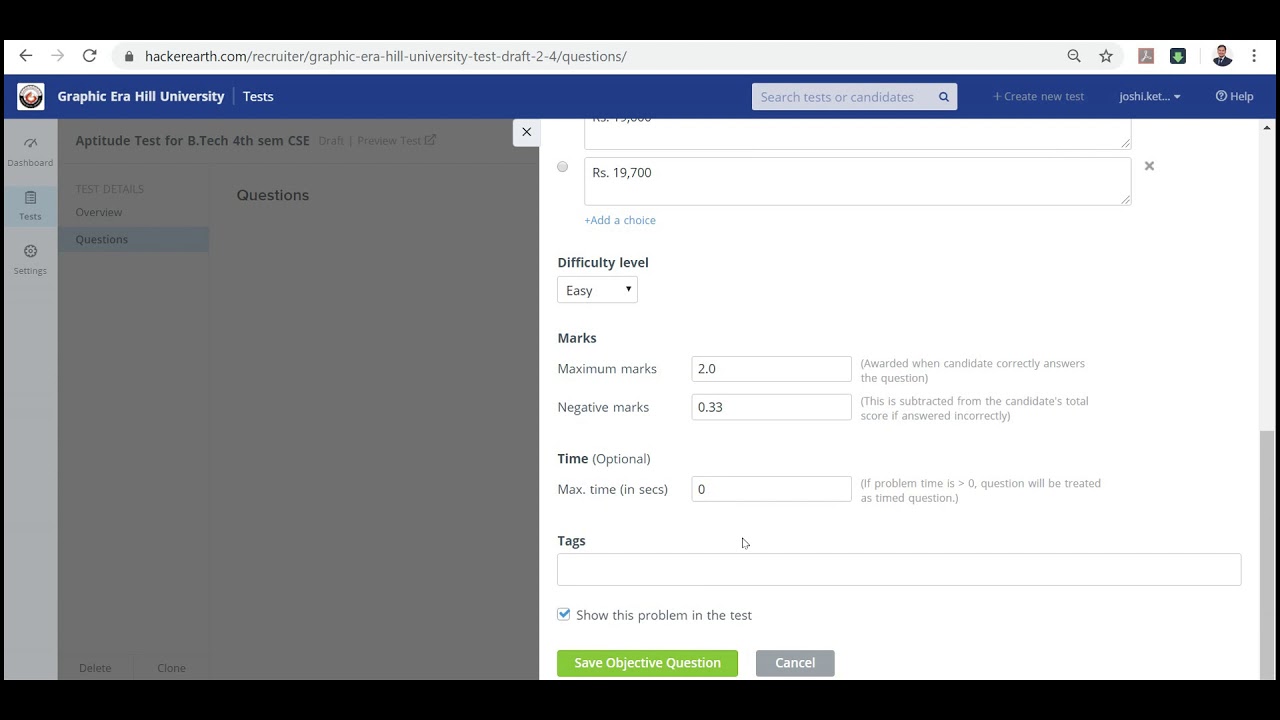The image size is (1280, 720).
Task: Click the Graphic Era Hill University logo
Action: click(31, 96)
